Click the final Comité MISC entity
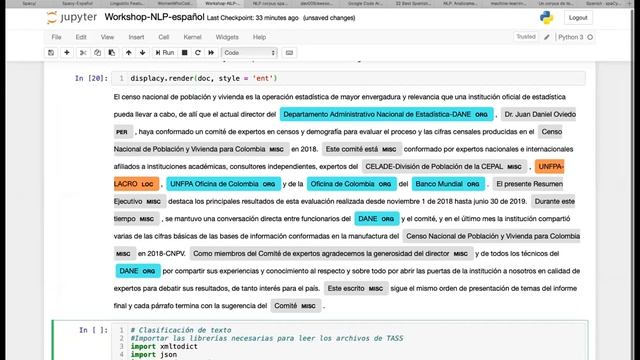 click(295, 306)
